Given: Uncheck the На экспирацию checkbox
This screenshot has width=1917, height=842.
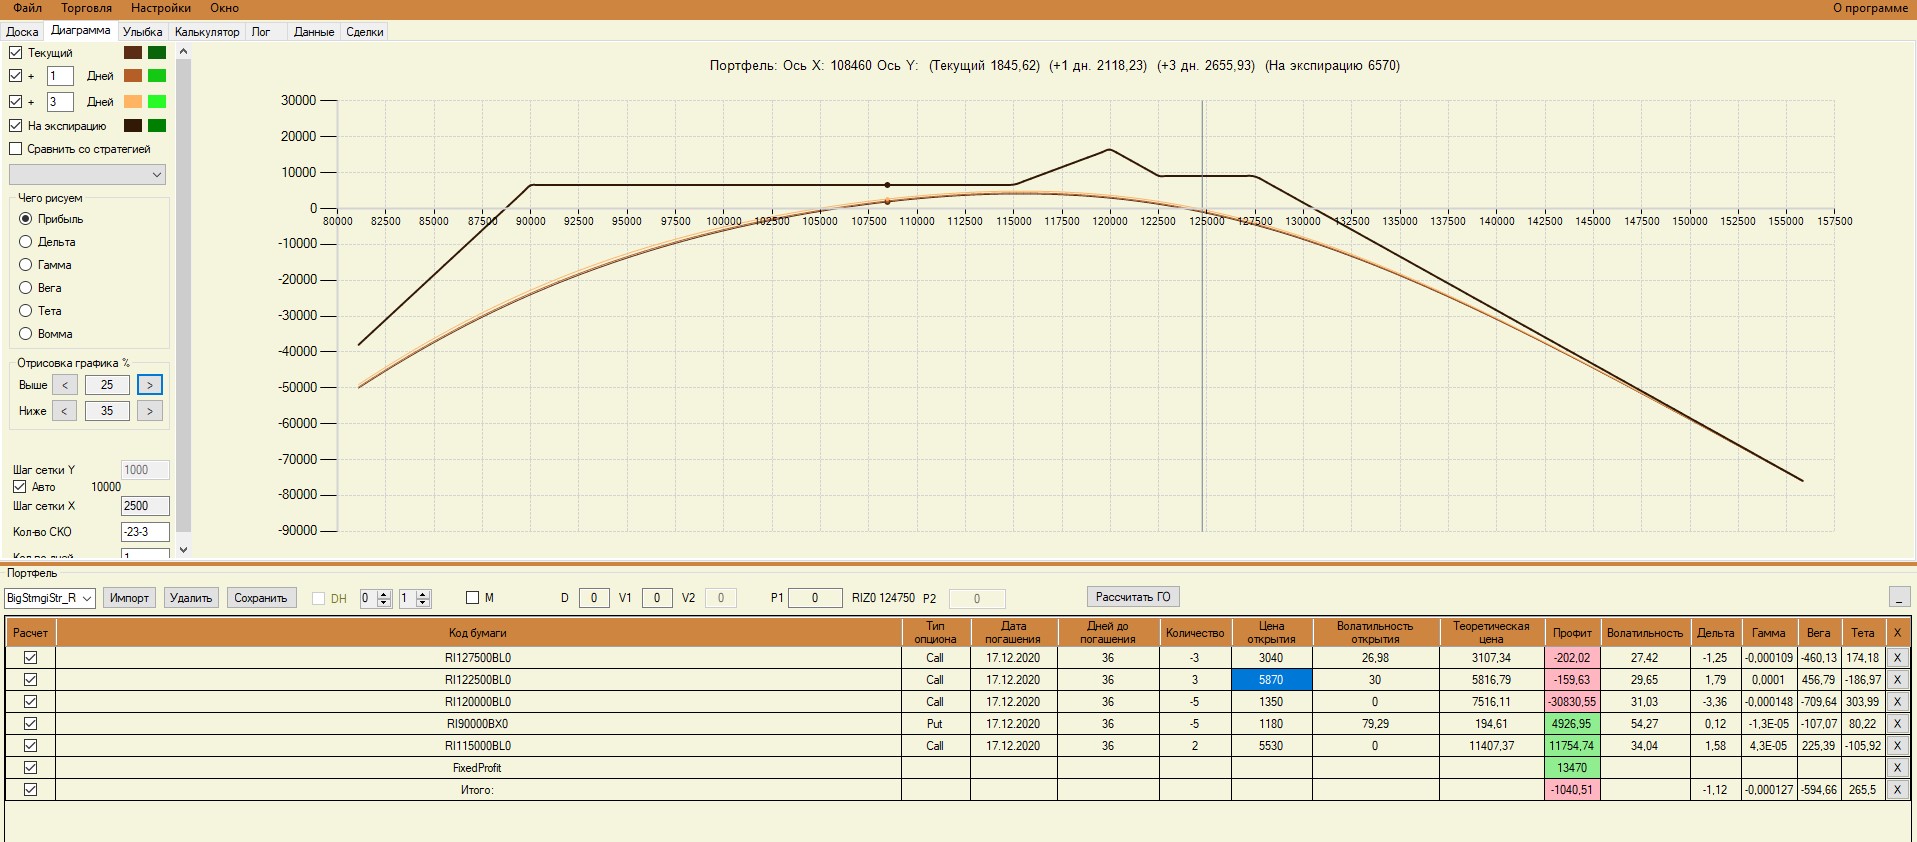Looking at the screenshot, I should (x=15, y=125).
